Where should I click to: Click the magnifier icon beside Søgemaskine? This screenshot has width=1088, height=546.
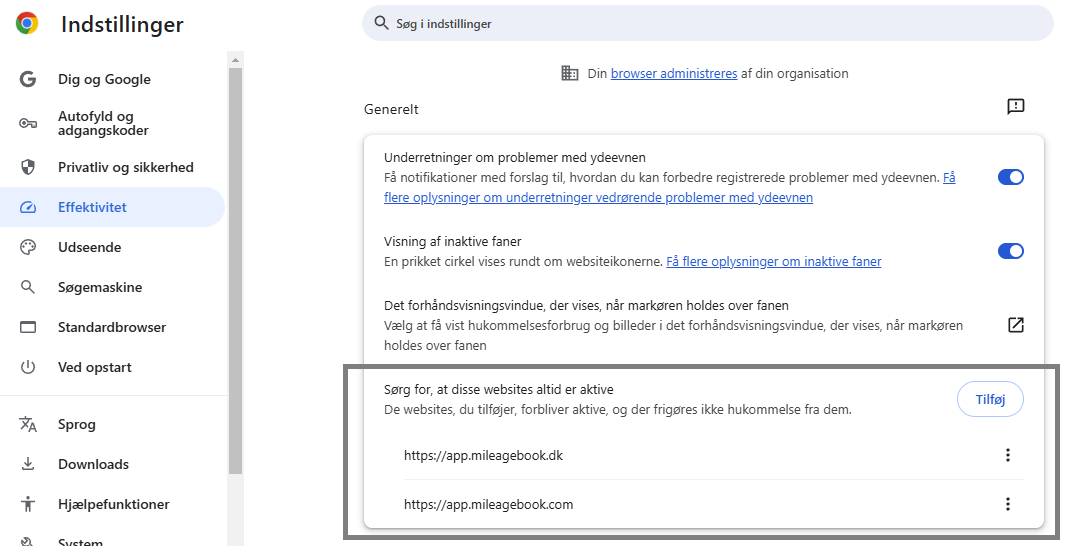click(28, 287)
